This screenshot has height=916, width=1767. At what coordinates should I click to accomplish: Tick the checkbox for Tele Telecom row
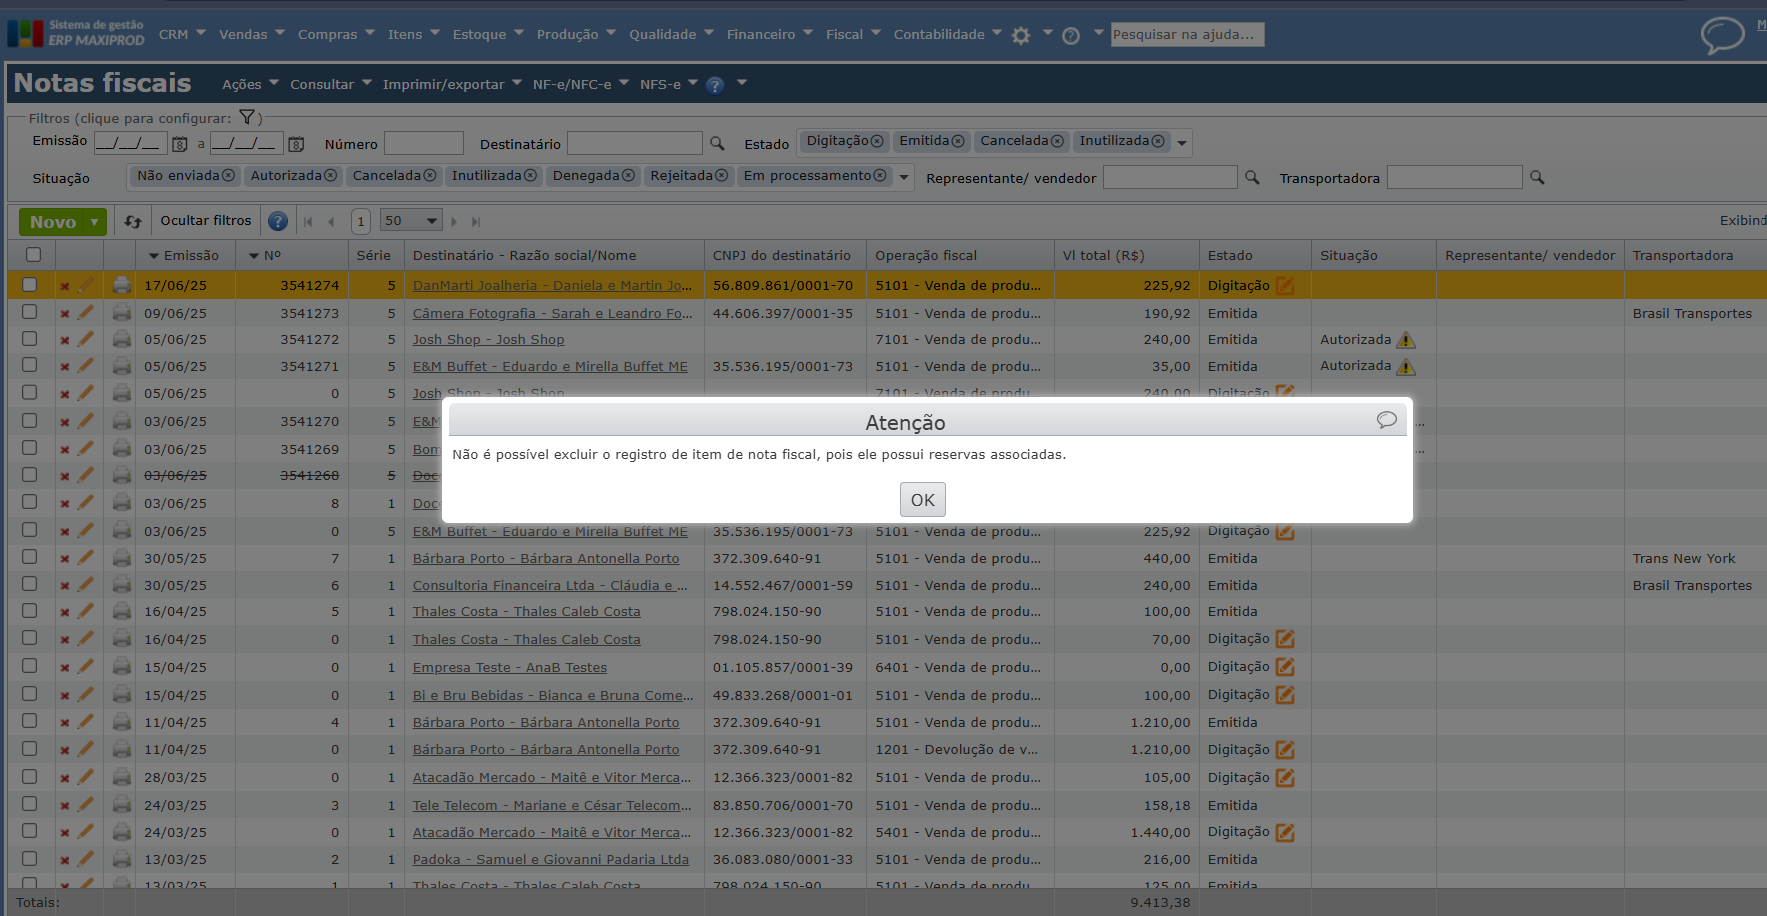[x=30, y=804]
